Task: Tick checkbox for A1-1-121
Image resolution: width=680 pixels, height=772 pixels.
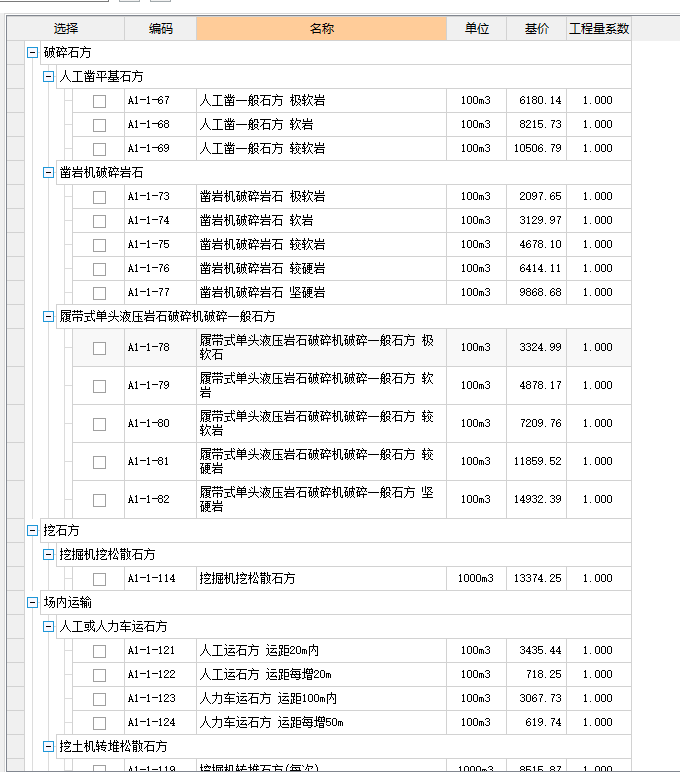Action: pyautogui.click(x=99, y=651)
